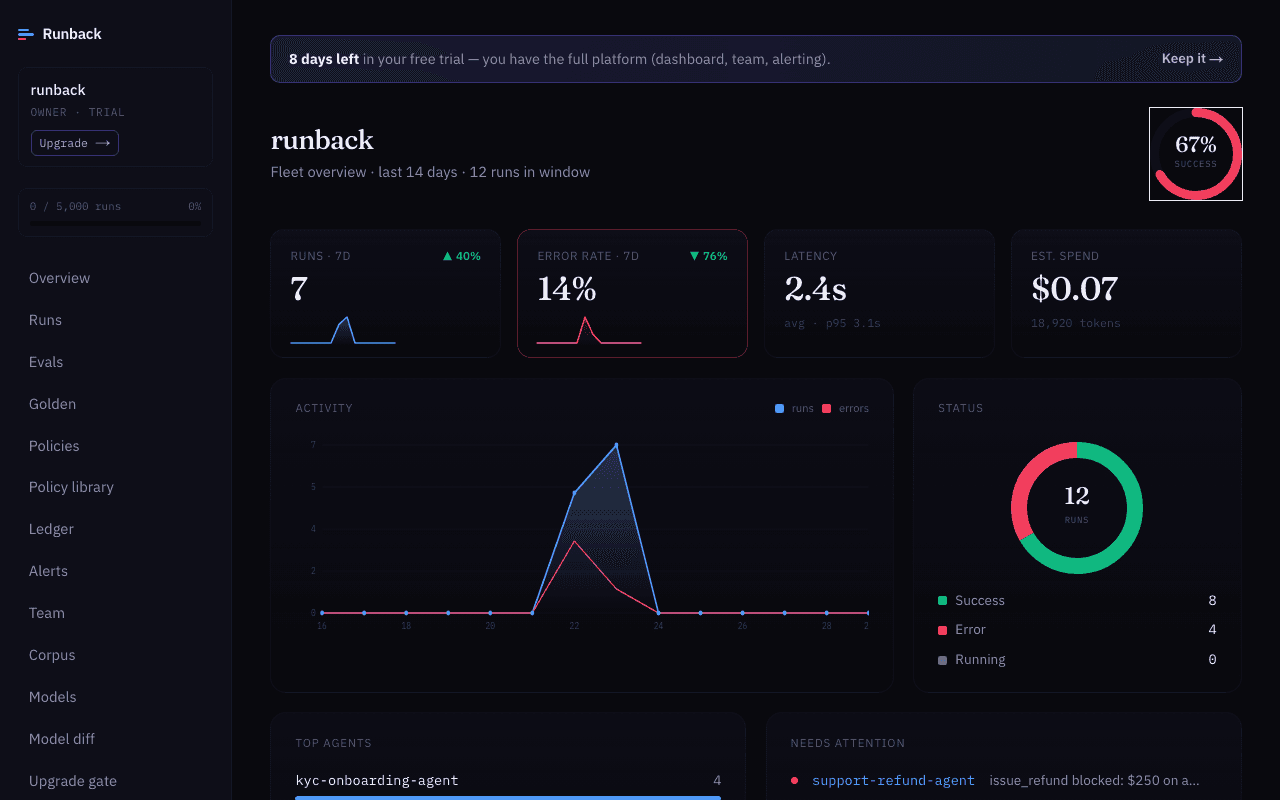Click the 67% success ring gauge
The width and height of the screenshot is (1280, 800).
pos(1196,154)
